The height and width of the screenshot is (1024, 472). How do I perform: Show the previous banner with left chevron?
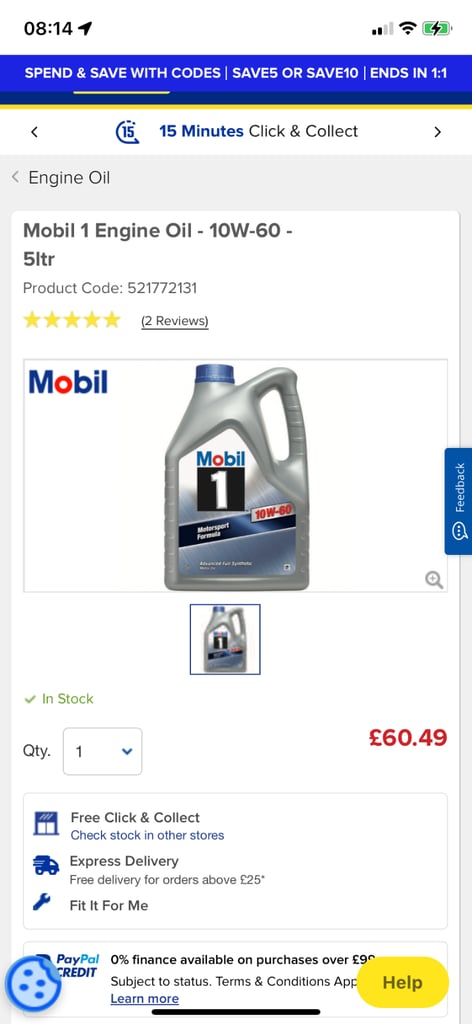[x=35, y=132]
